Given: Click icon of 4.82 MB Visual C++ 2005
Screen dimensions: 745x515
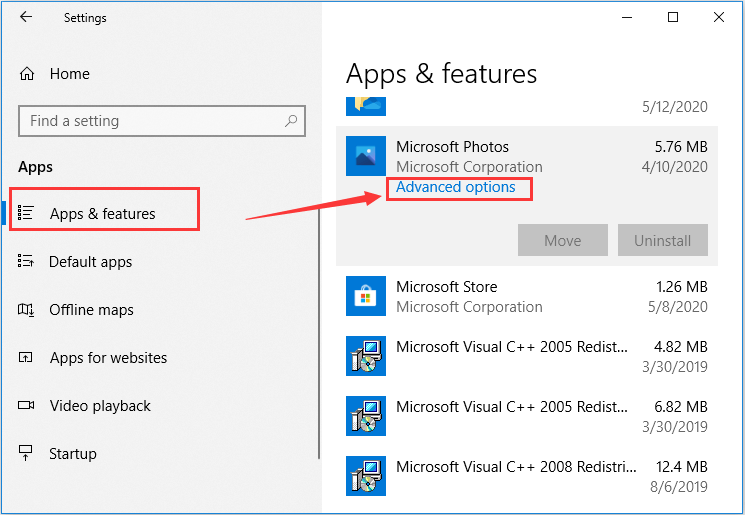Looking at the screenshot, I should 366,356.
